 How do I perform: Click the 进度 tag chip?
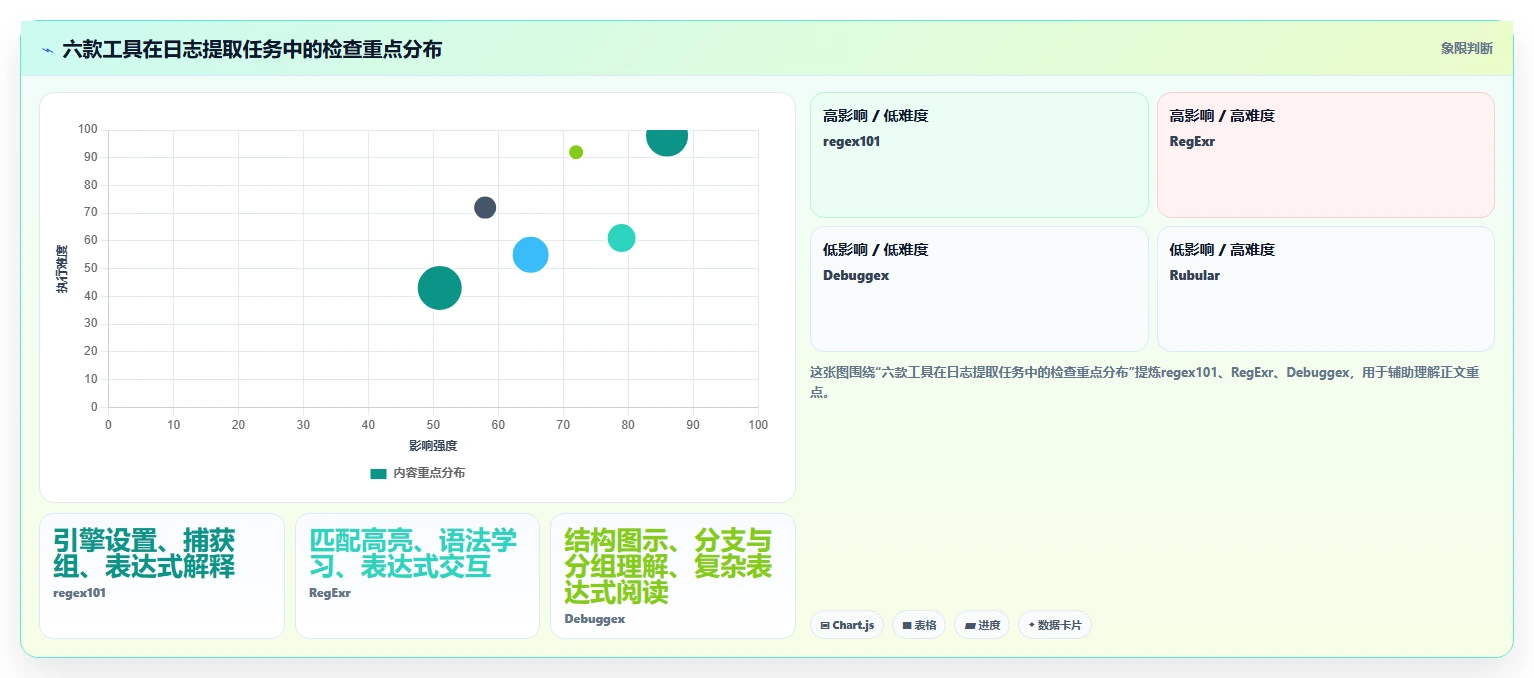(x=982, y=625)
